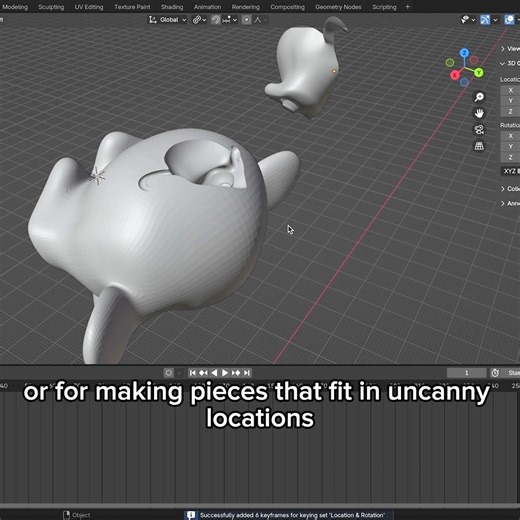The width and height of the screenshot is (520, 520).
Task: Jump to the last frame
Action: [x=247, y=373]
